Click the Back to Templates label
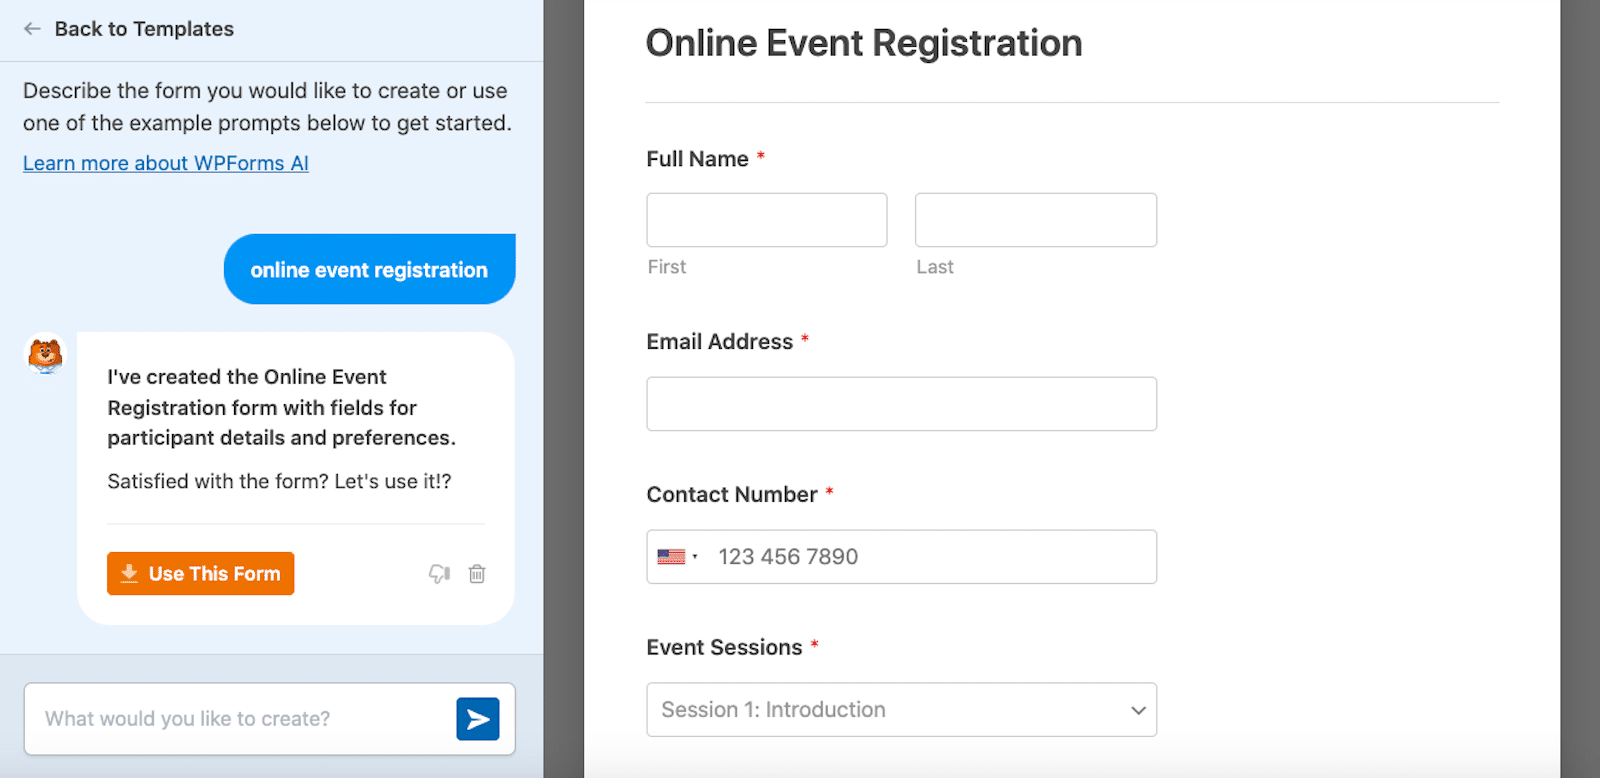 coord(145,29)
